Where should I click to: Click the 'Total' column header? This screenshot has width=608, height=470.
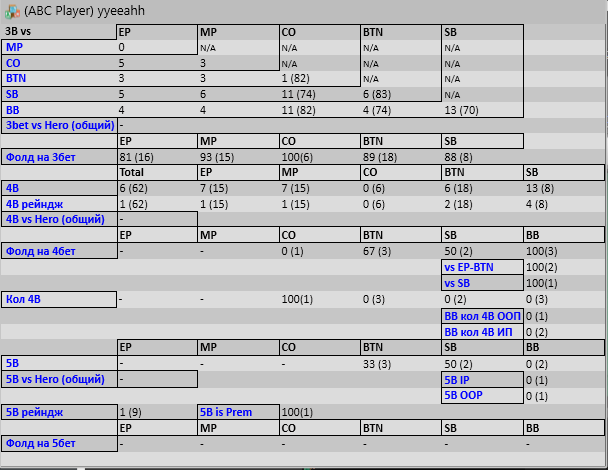[131, 172]
